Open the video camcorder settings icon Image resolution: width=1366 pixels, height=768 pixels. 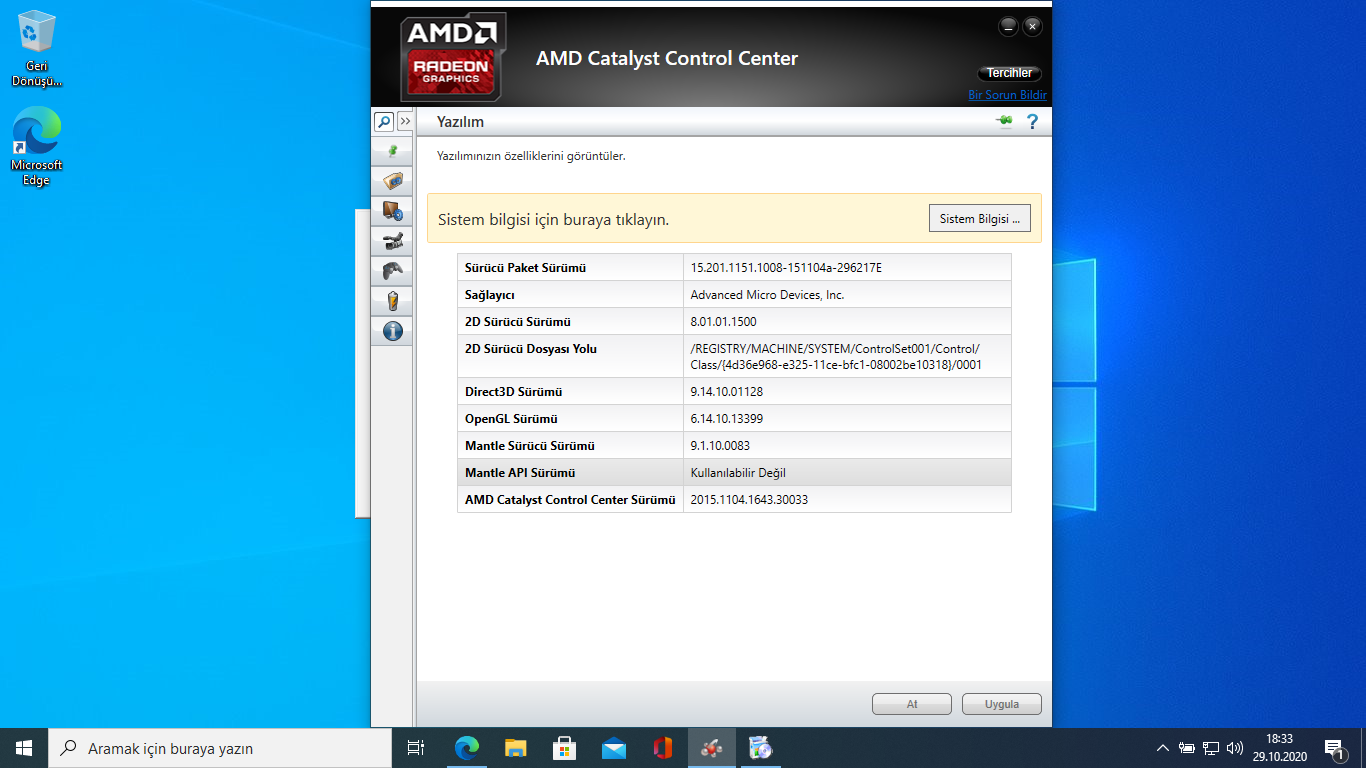click(392, 241)
